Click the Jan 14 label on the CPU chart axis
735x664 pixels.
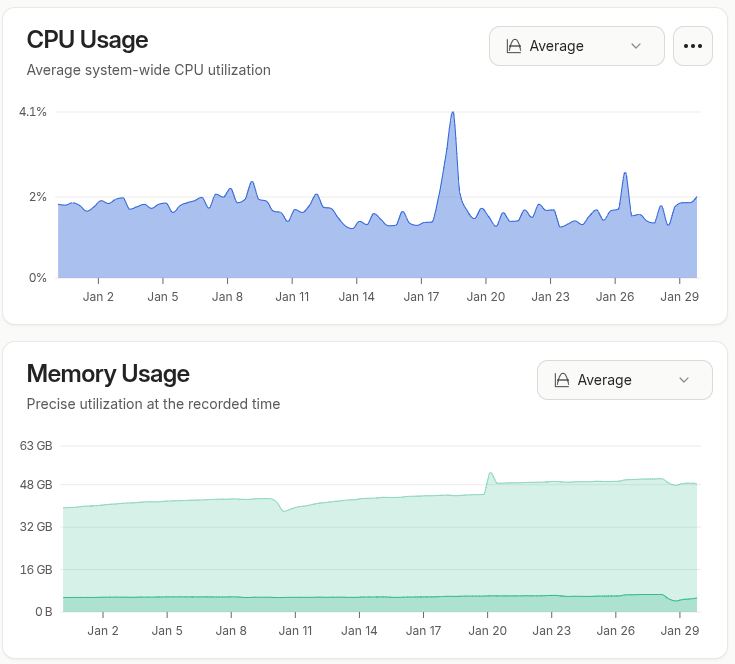pyautogui.click(x=356, y=297)
